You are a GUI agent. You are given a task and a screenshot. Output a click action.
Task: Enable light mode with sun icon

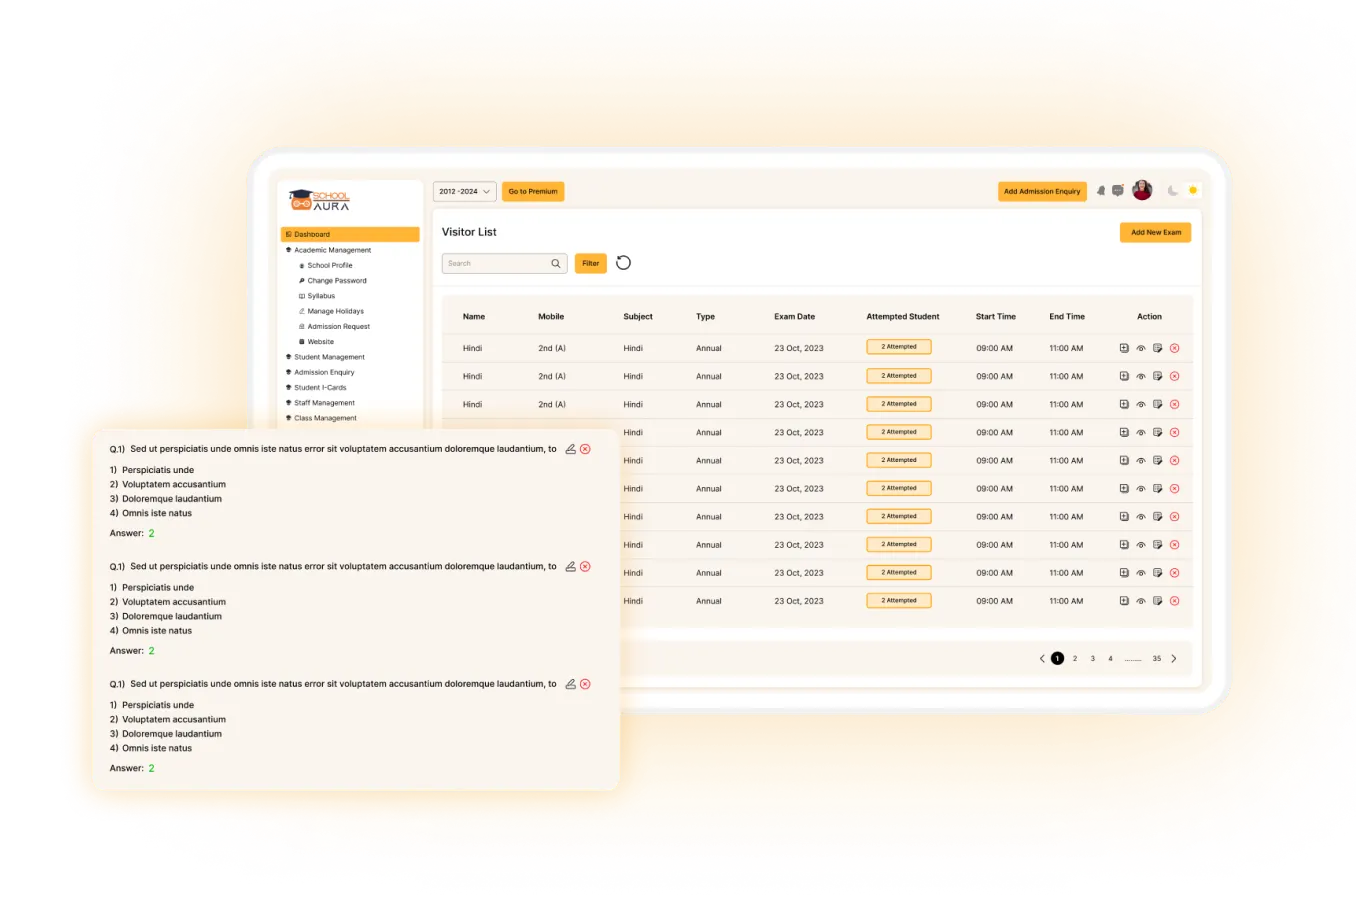click(1193, 191)
